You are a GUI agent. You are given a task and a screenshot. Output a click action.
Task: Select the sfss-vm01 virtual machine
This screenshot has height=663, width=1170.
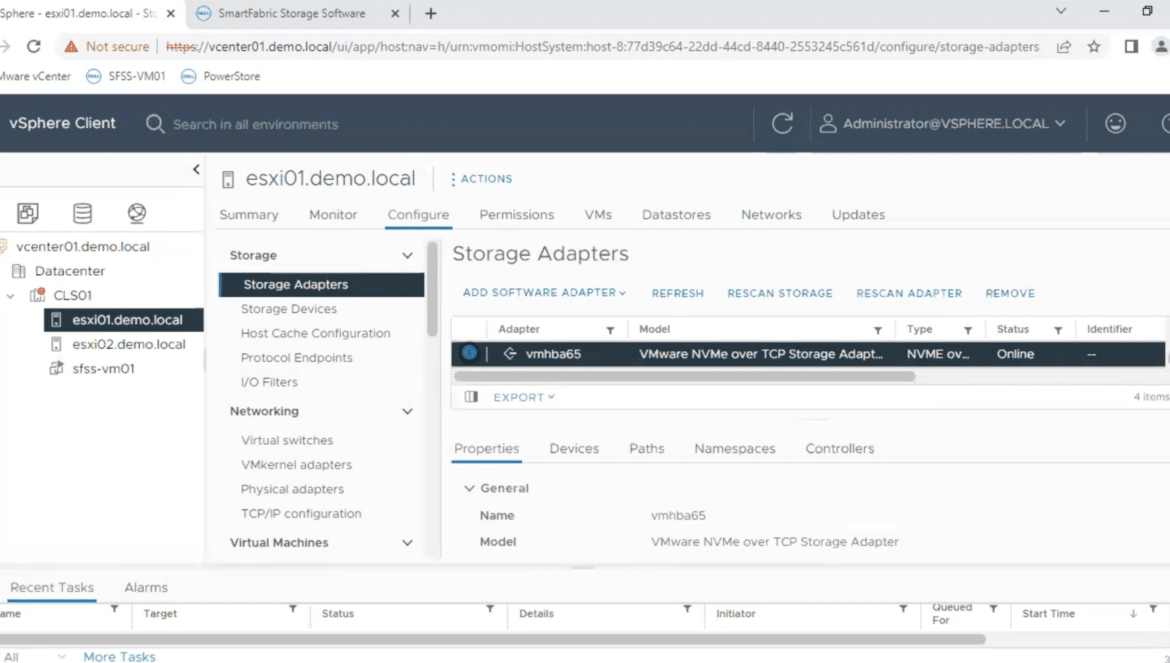coord(103,368)
